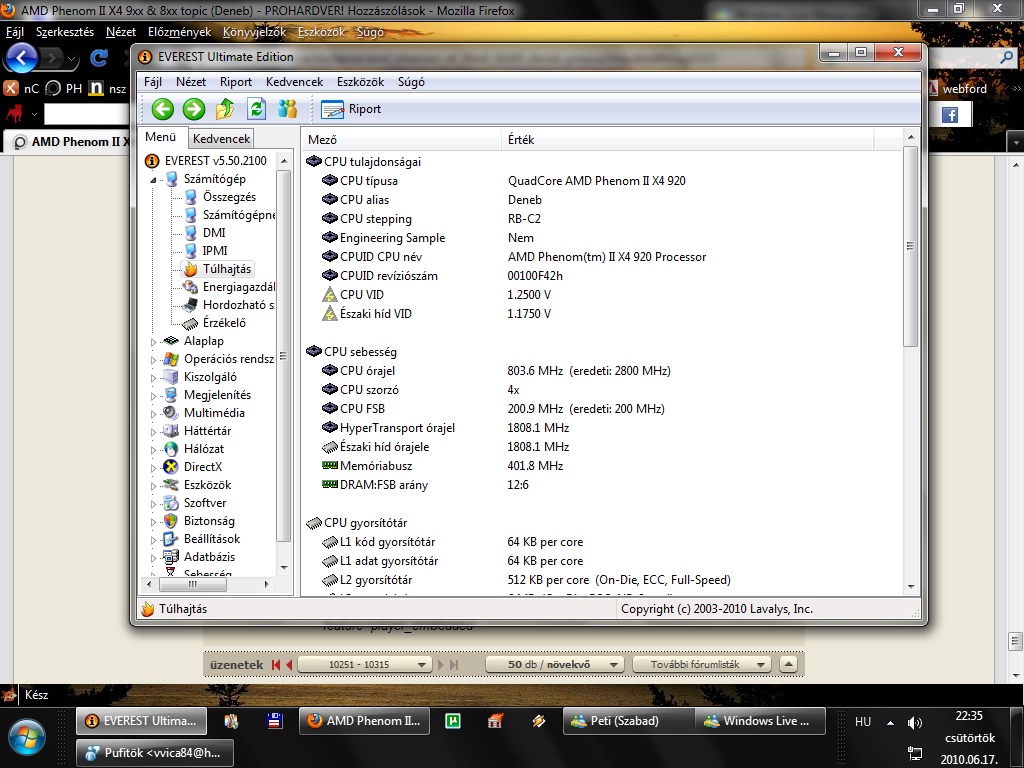Expand the Multimédia tree node

[153, 413]
